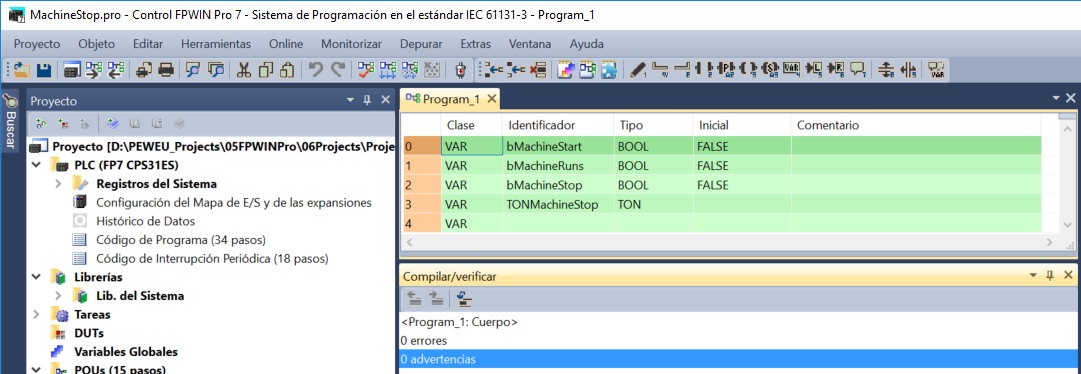Screen dimensions: 1081x374
Task: Click the paste icon next to copy
Action: click(287, 69)
